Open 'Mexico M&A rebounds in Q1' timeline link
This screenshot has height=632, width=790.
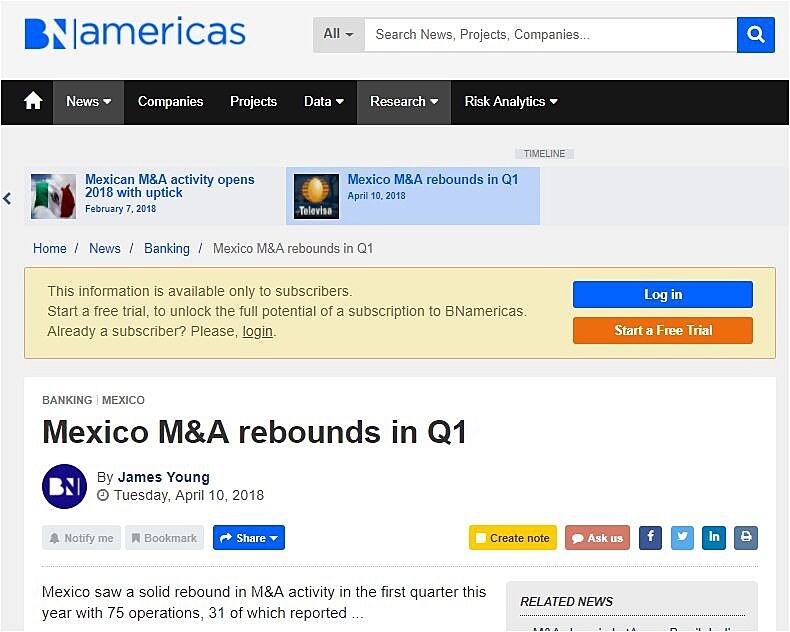pyautogui.click(x=433, y=179)
